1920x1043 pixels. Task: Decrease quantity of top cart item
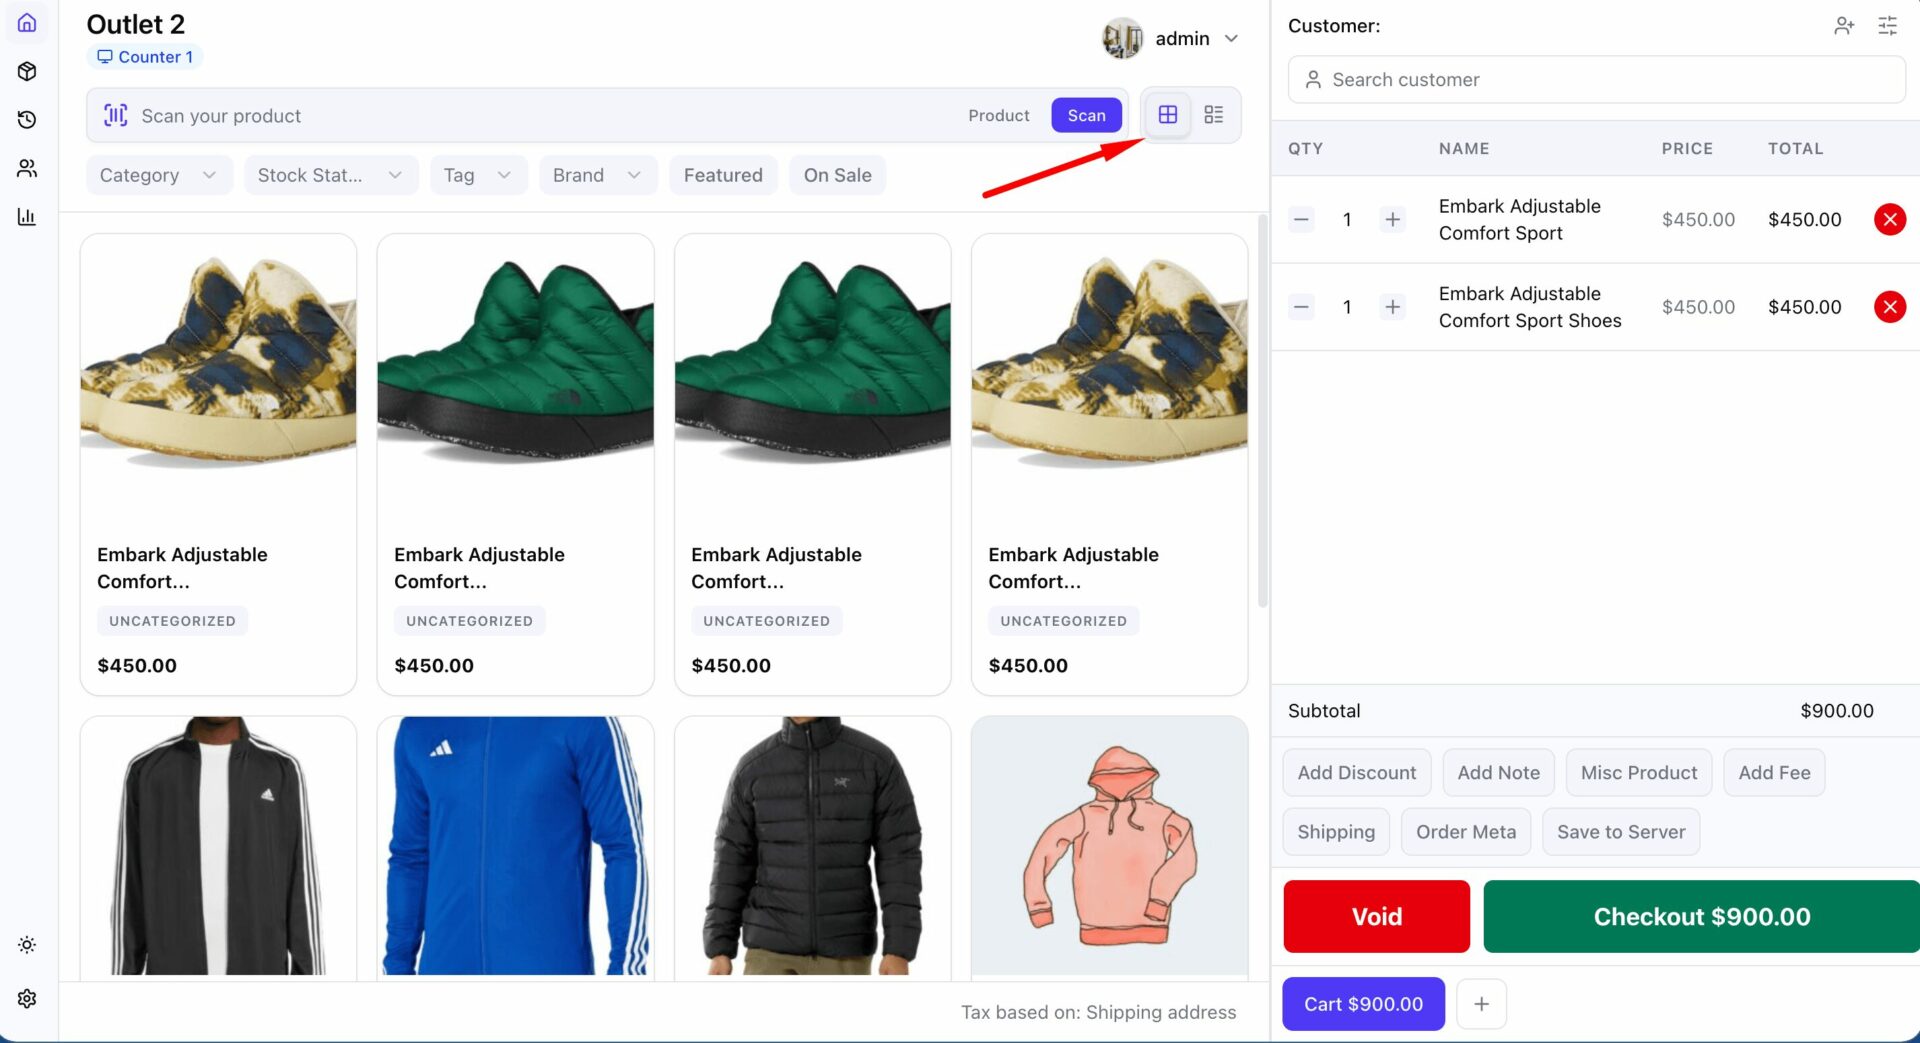coord(1301,219)
